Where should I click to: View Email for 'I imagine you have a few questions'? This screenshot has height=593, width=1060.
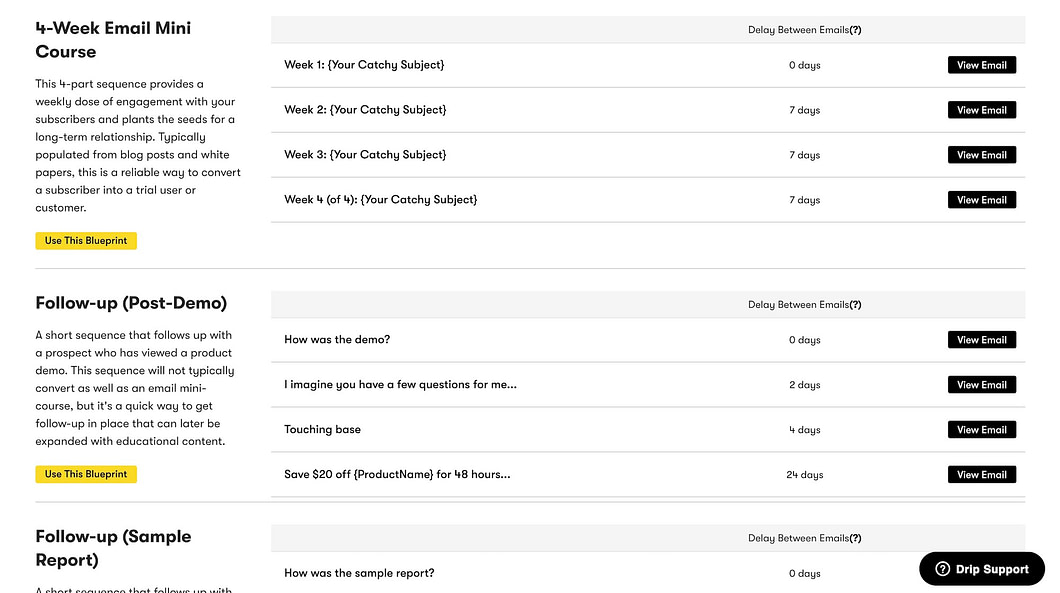pos(981,384)
